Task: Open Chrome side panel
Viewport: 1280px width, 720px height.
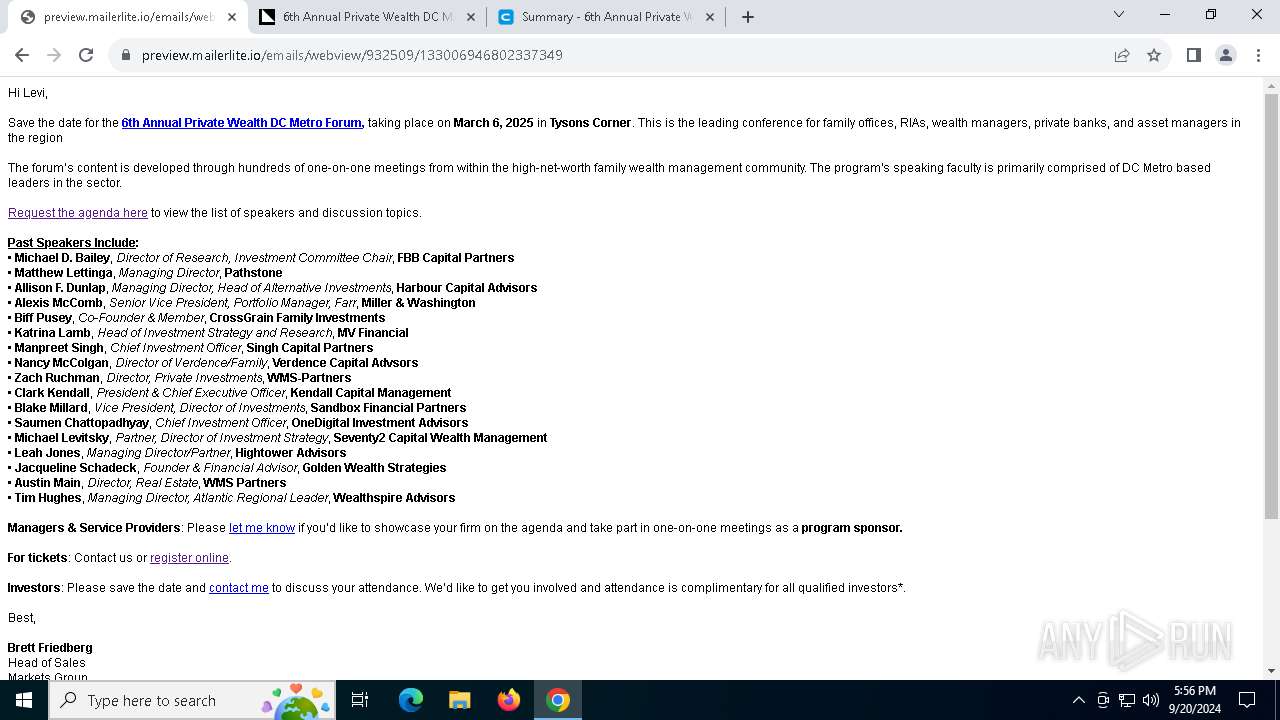Action: [1193, 55]
